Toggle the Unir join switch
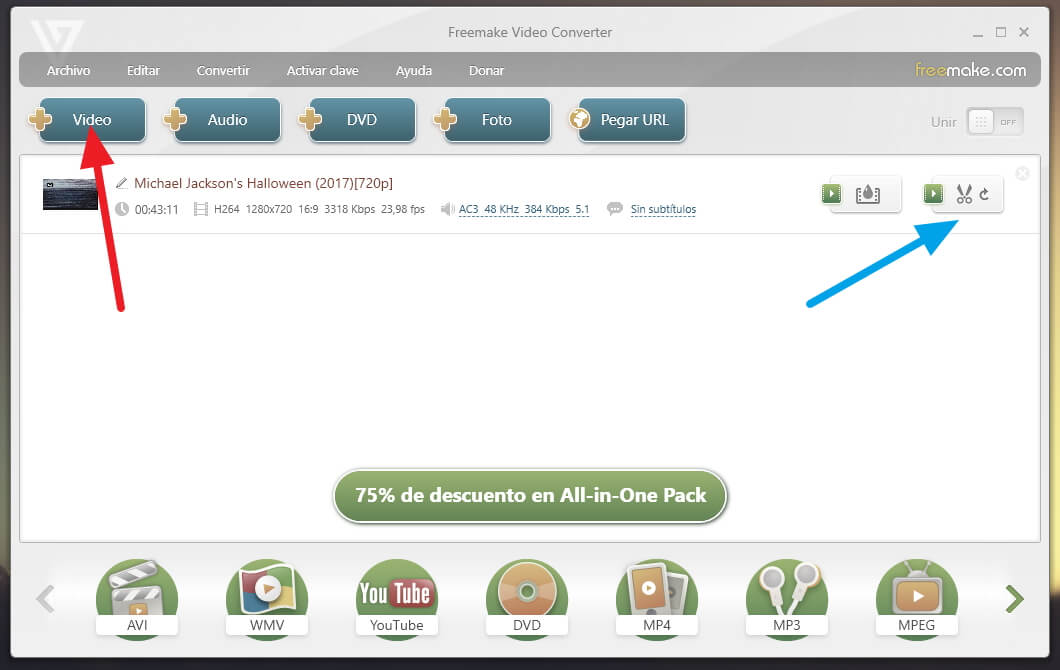The height and width of the screenshot is (670, 1060). (994, 122)
